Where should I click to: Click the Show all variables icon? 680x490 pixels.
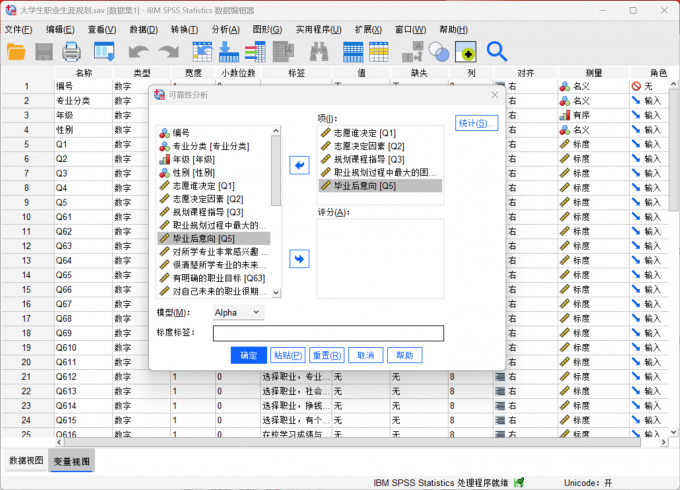tap(466, 52)
